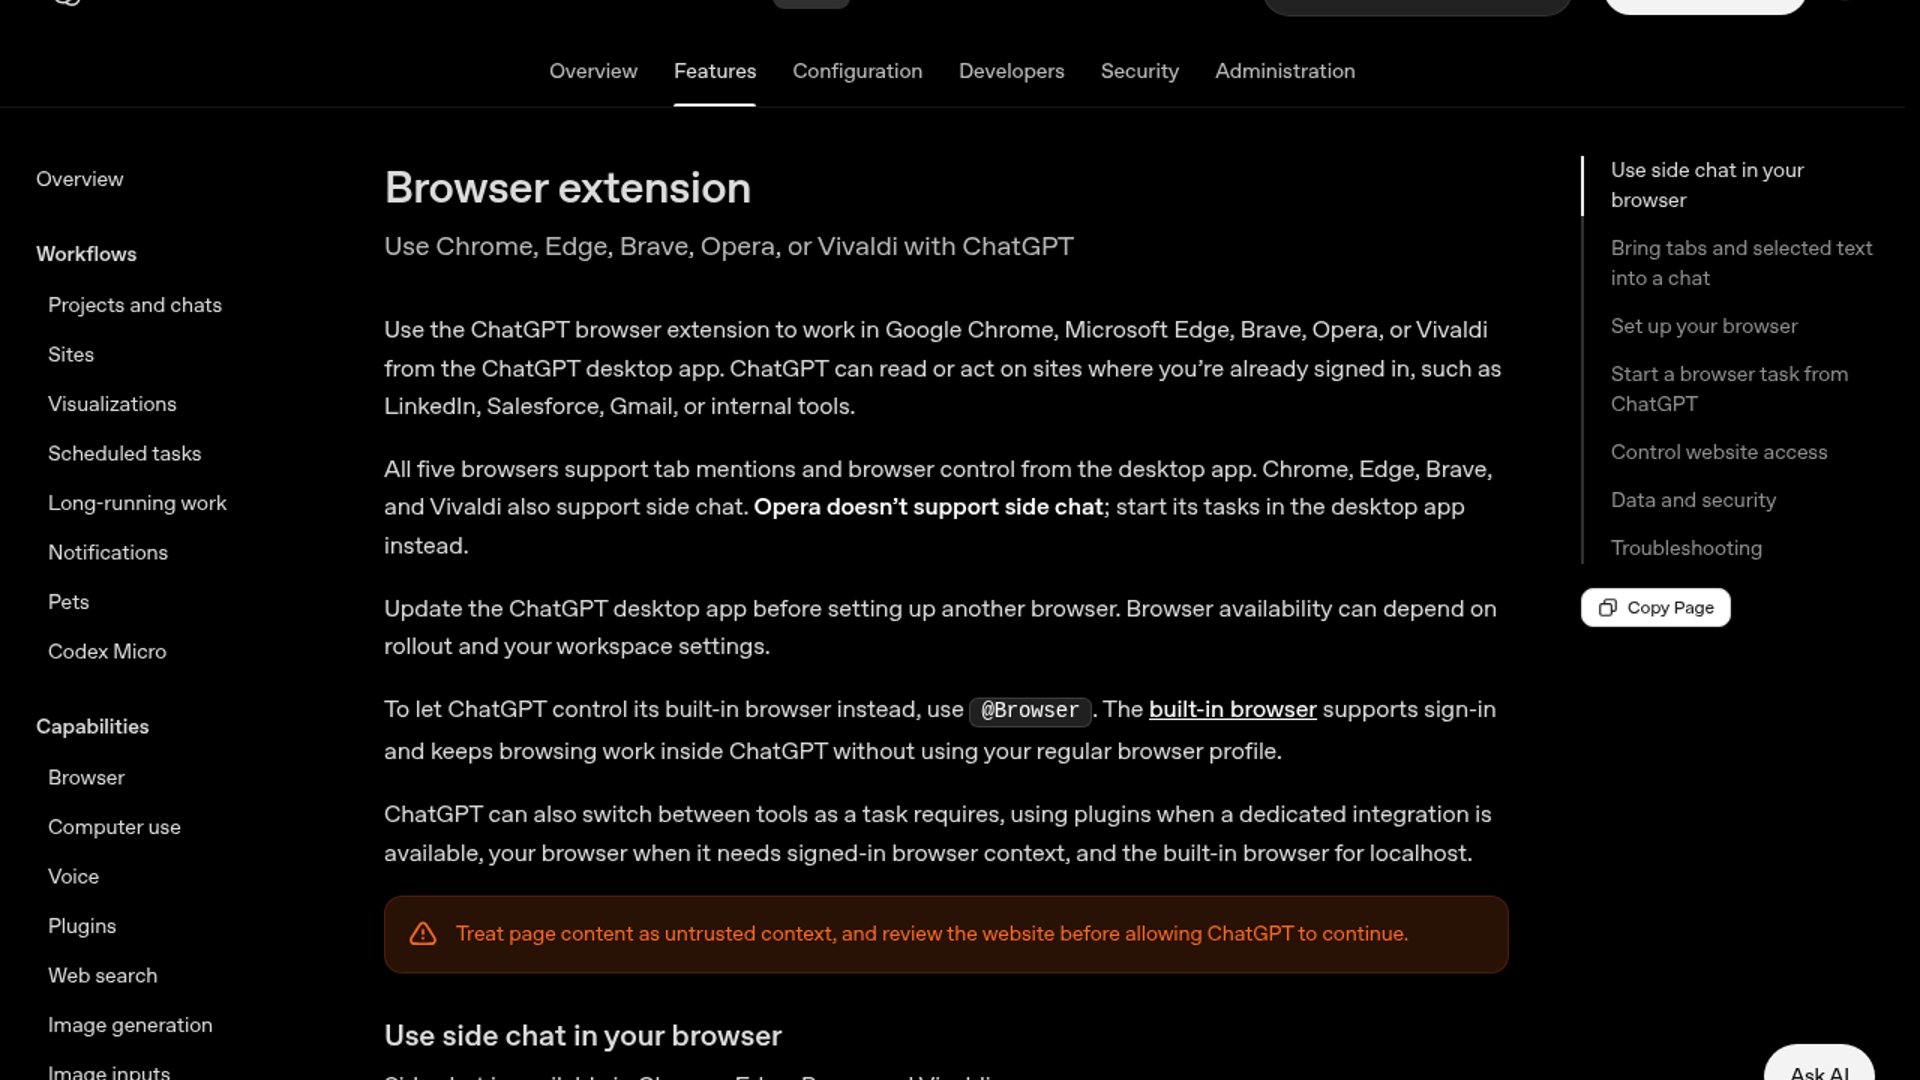Open Plugins sidebar entry

click(x=82, y=926)
